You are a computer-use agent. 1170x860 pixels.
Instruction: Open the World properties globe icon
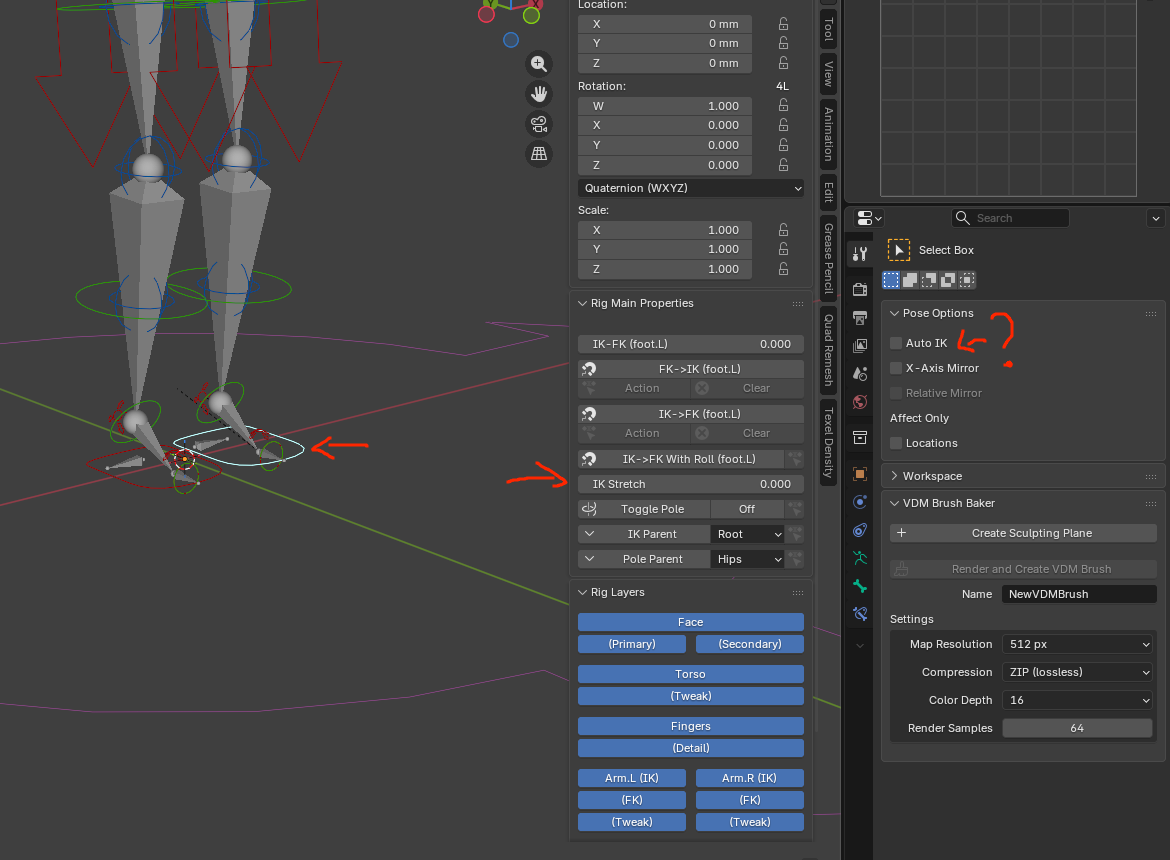click(x=860, y=402)
